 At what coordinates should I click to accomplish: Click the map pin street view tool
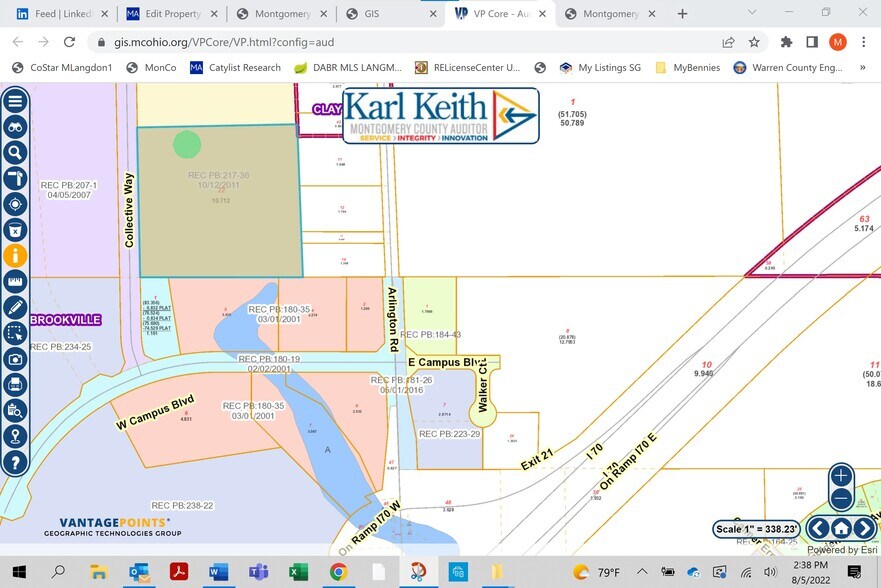[x=15, y=436]
